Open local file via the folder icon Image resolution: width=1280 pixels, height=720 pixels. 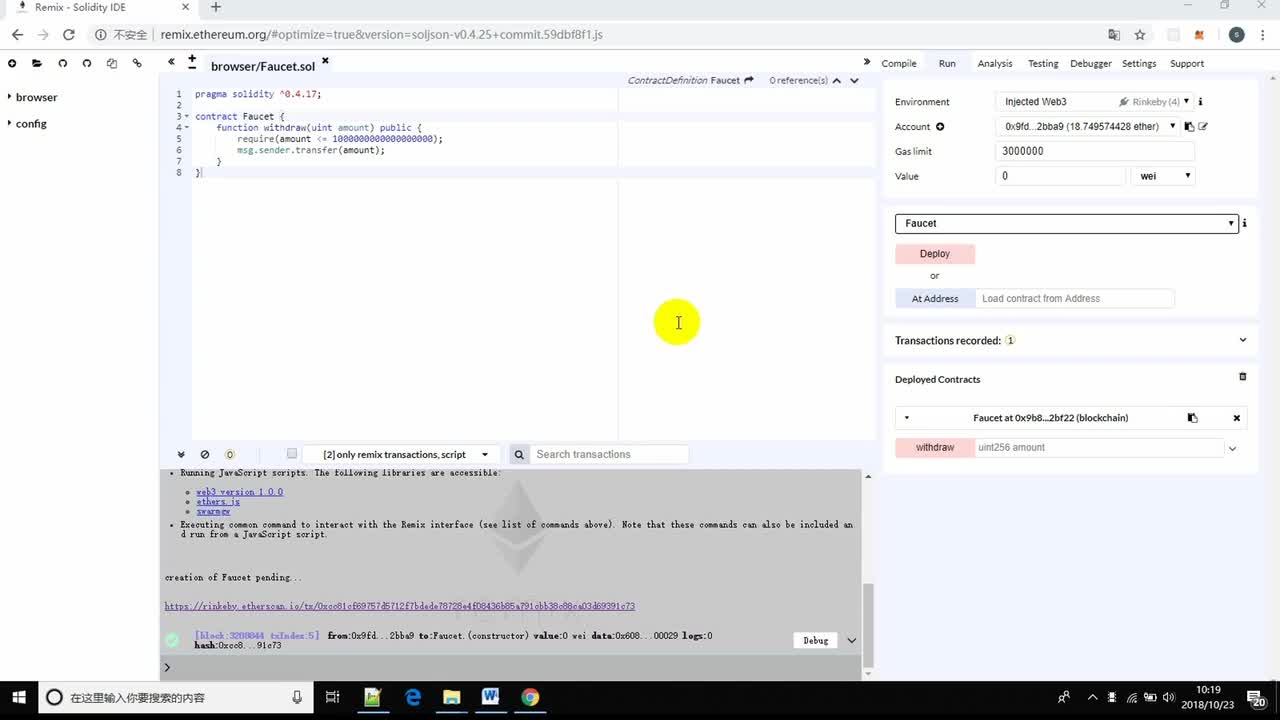37,63
